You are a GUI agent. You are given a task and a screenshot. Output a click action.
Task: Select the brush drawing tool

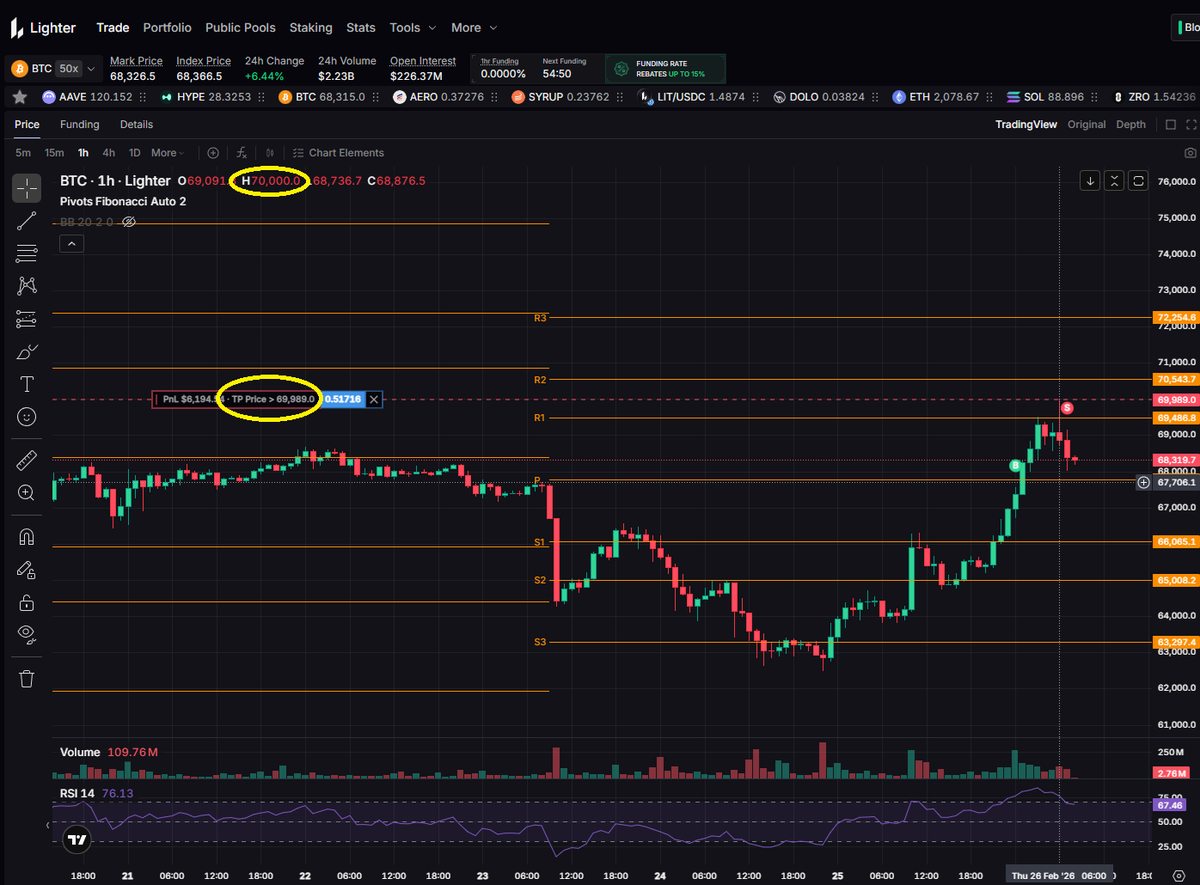27,352
